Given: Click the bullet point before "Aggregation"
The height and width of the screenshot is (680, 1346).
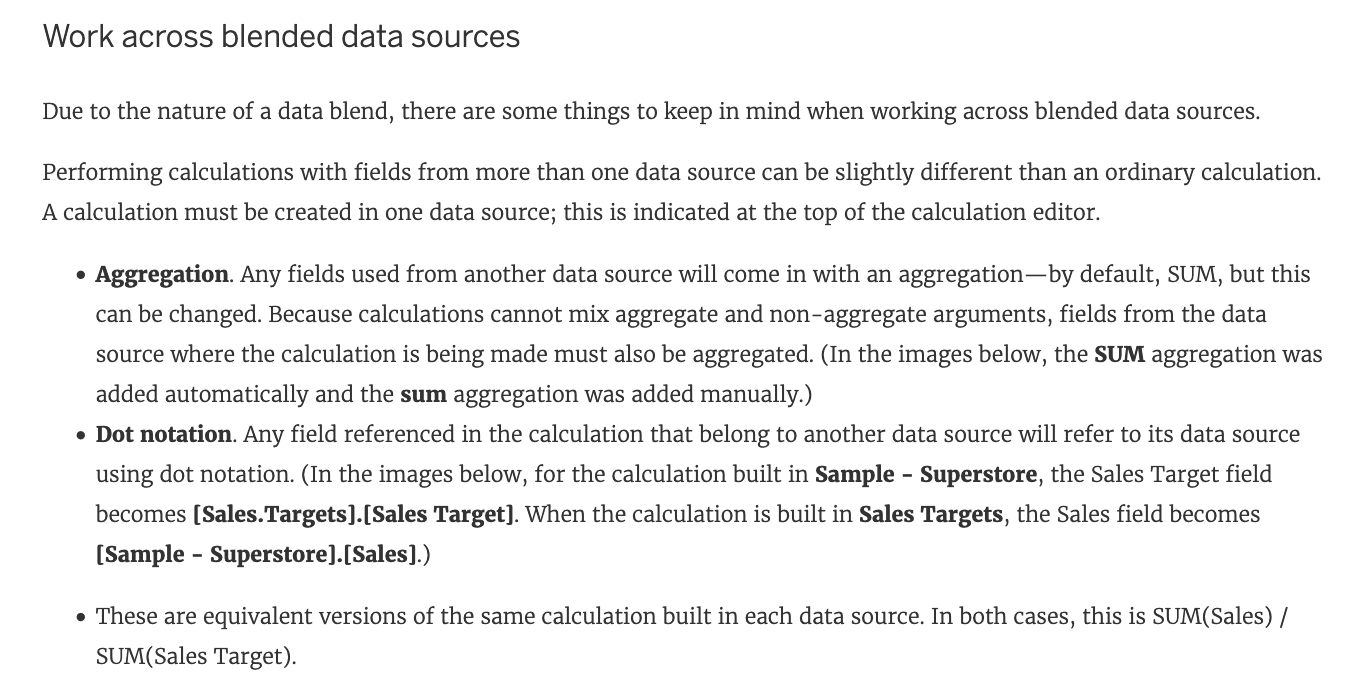Looking at the screenshot, I should [81, 276].
